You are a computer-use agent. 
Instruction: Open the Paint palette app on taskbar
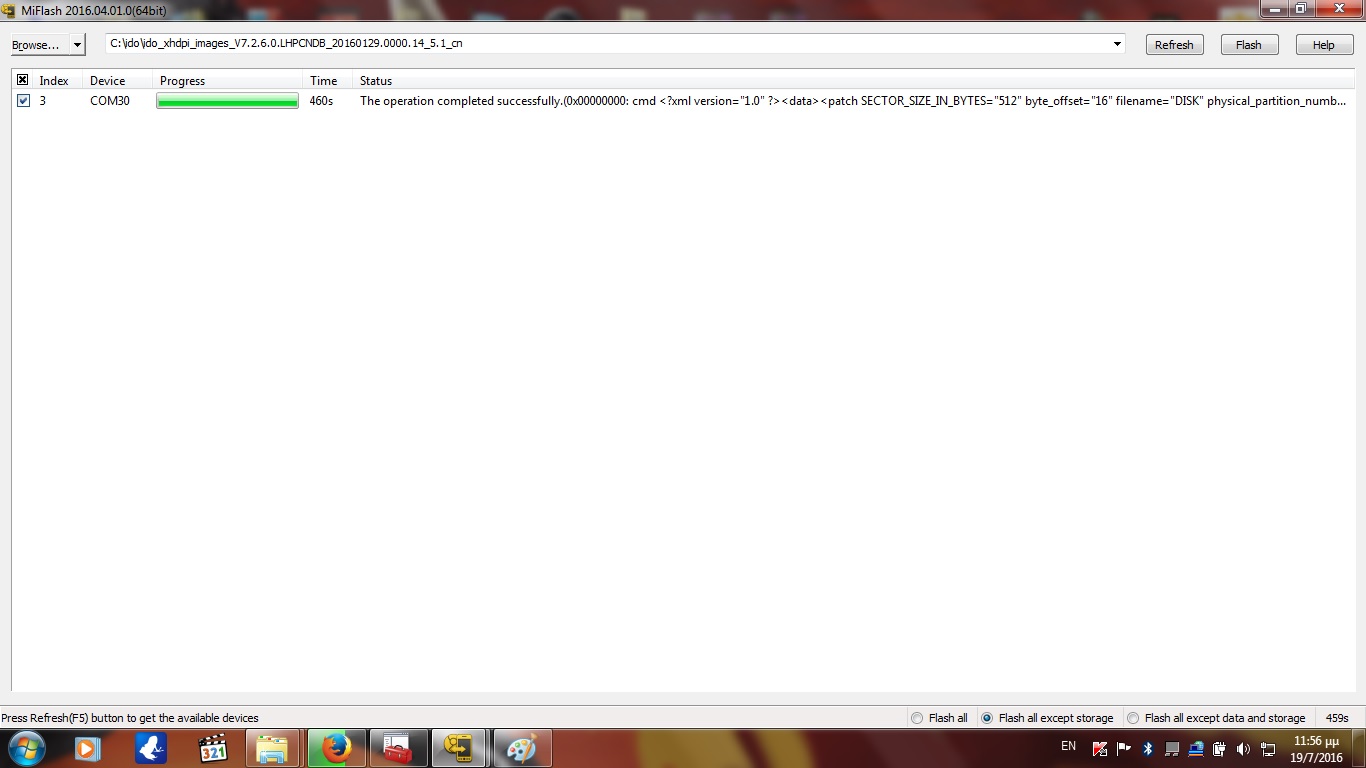click(x=522, y=748)
